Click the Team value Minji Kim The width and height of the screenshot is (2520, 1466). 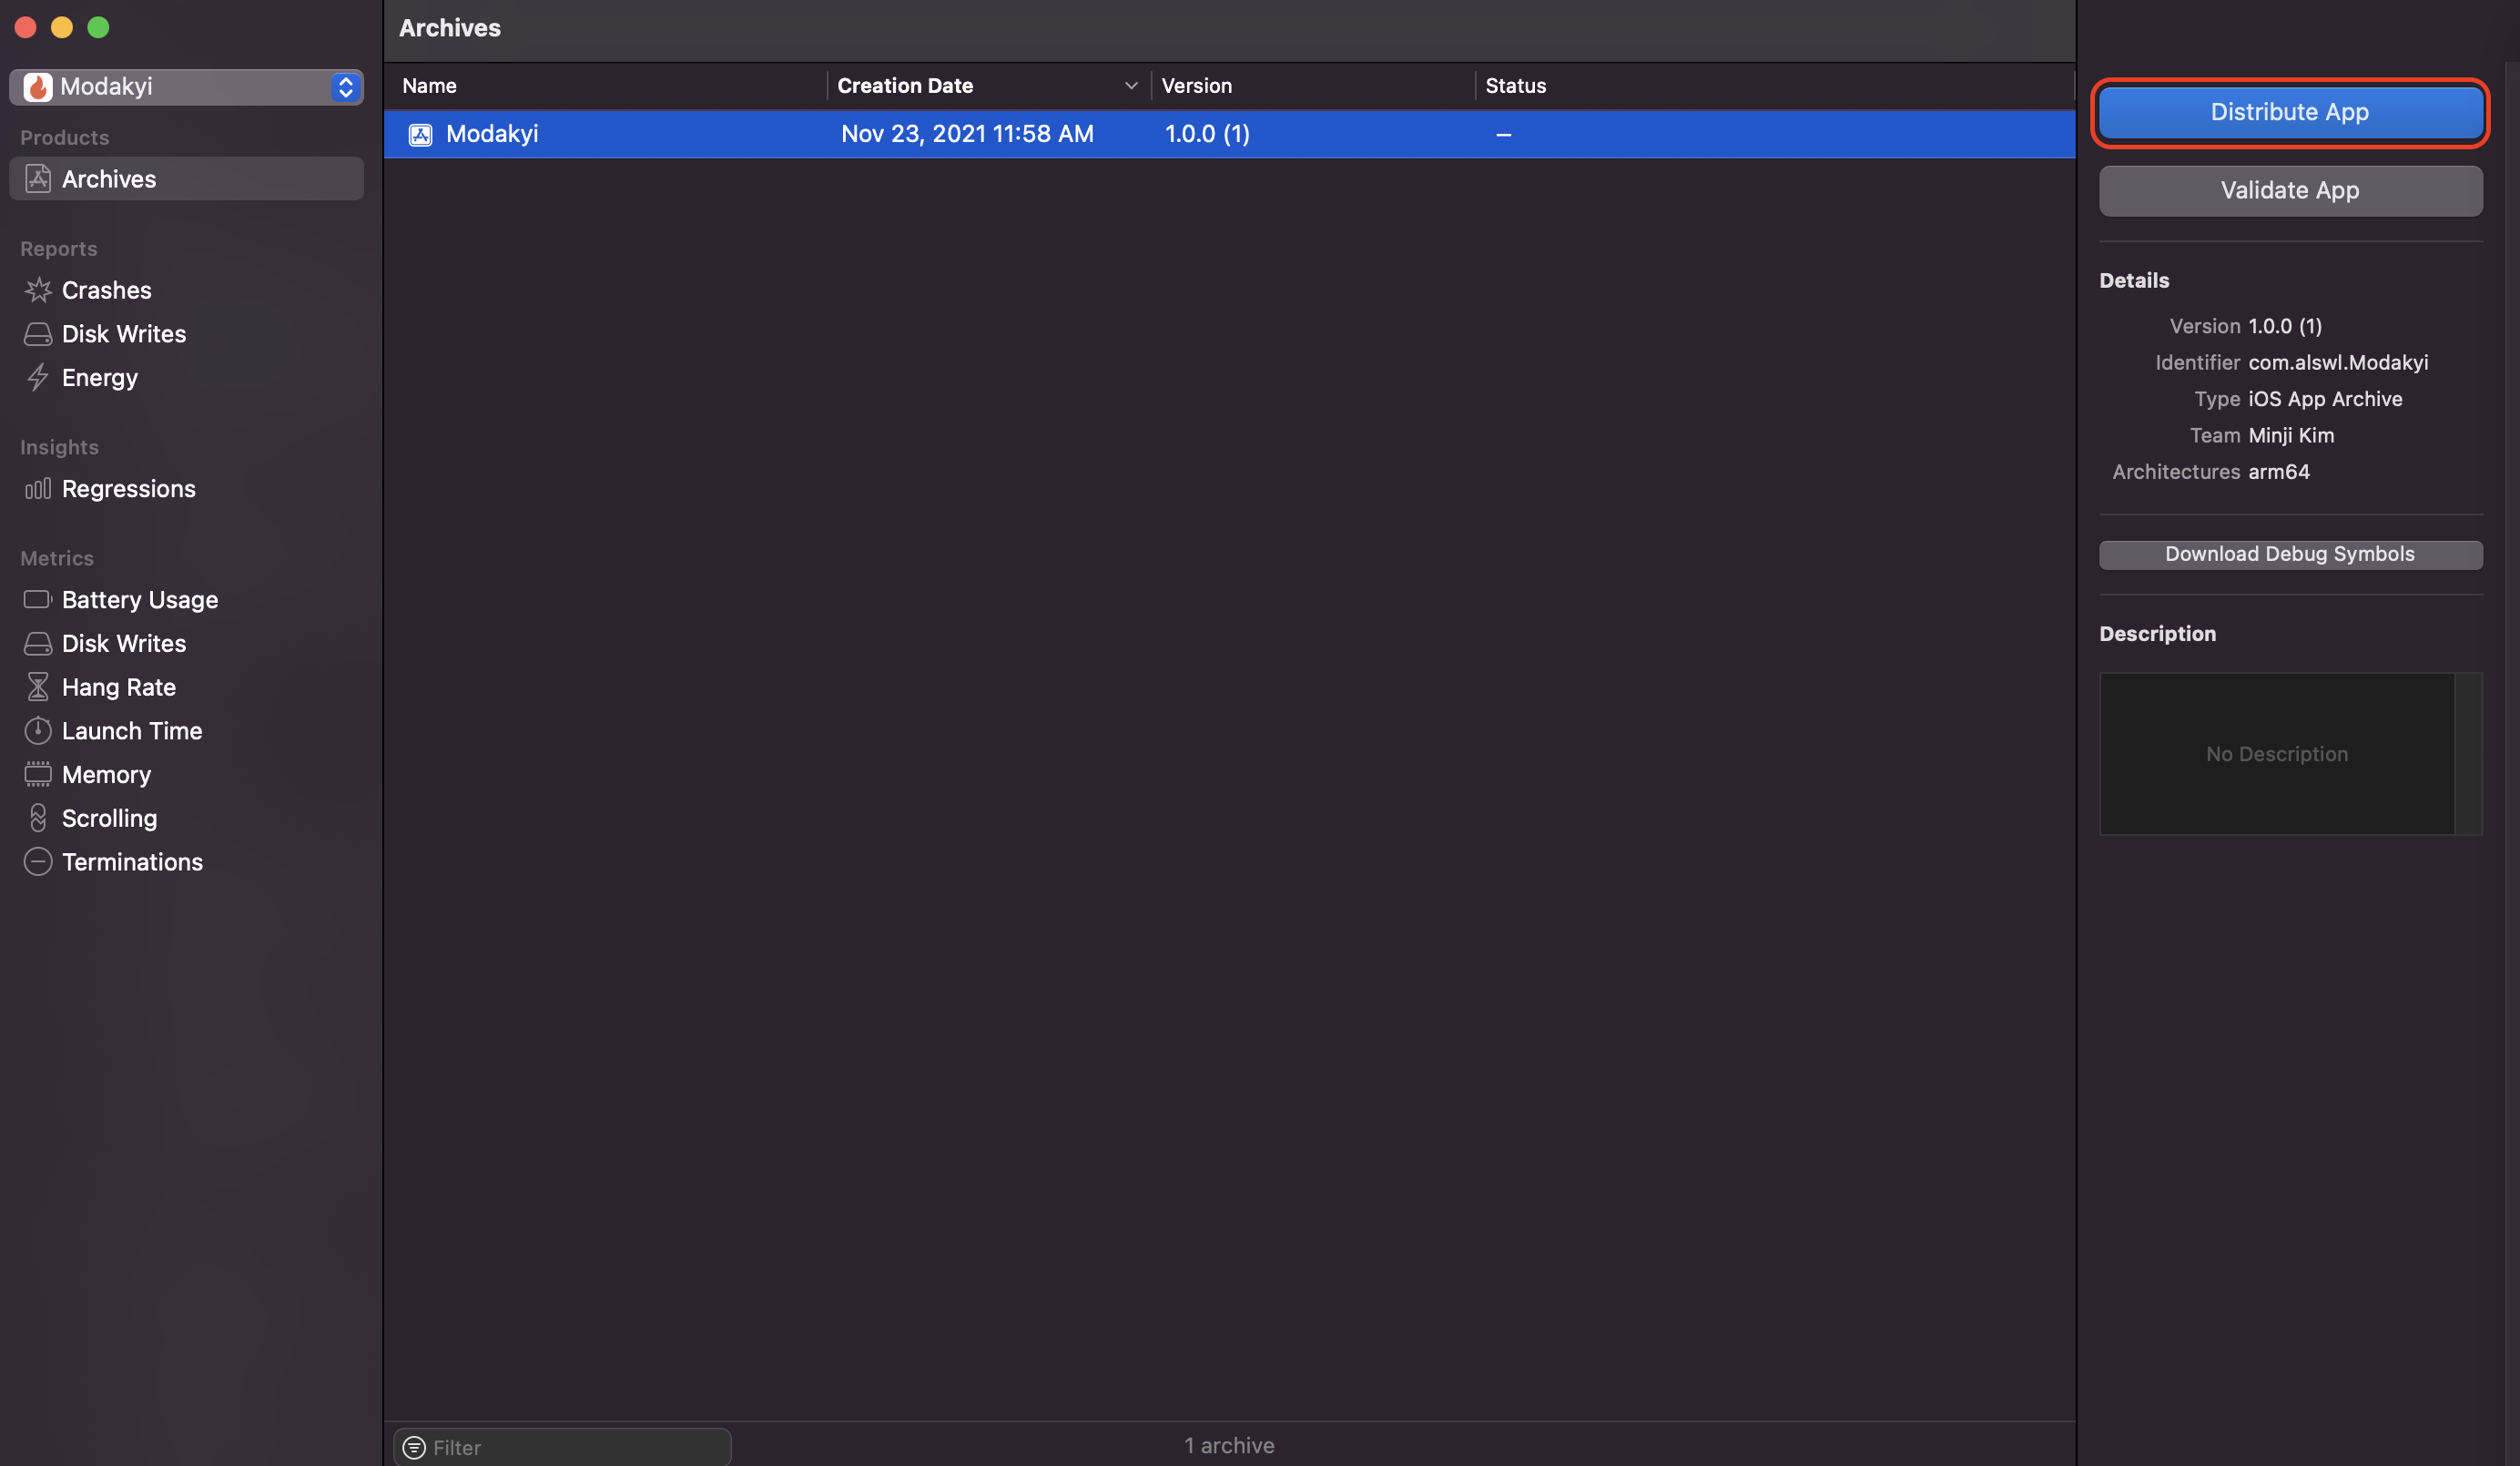[x=2291, y=435]
